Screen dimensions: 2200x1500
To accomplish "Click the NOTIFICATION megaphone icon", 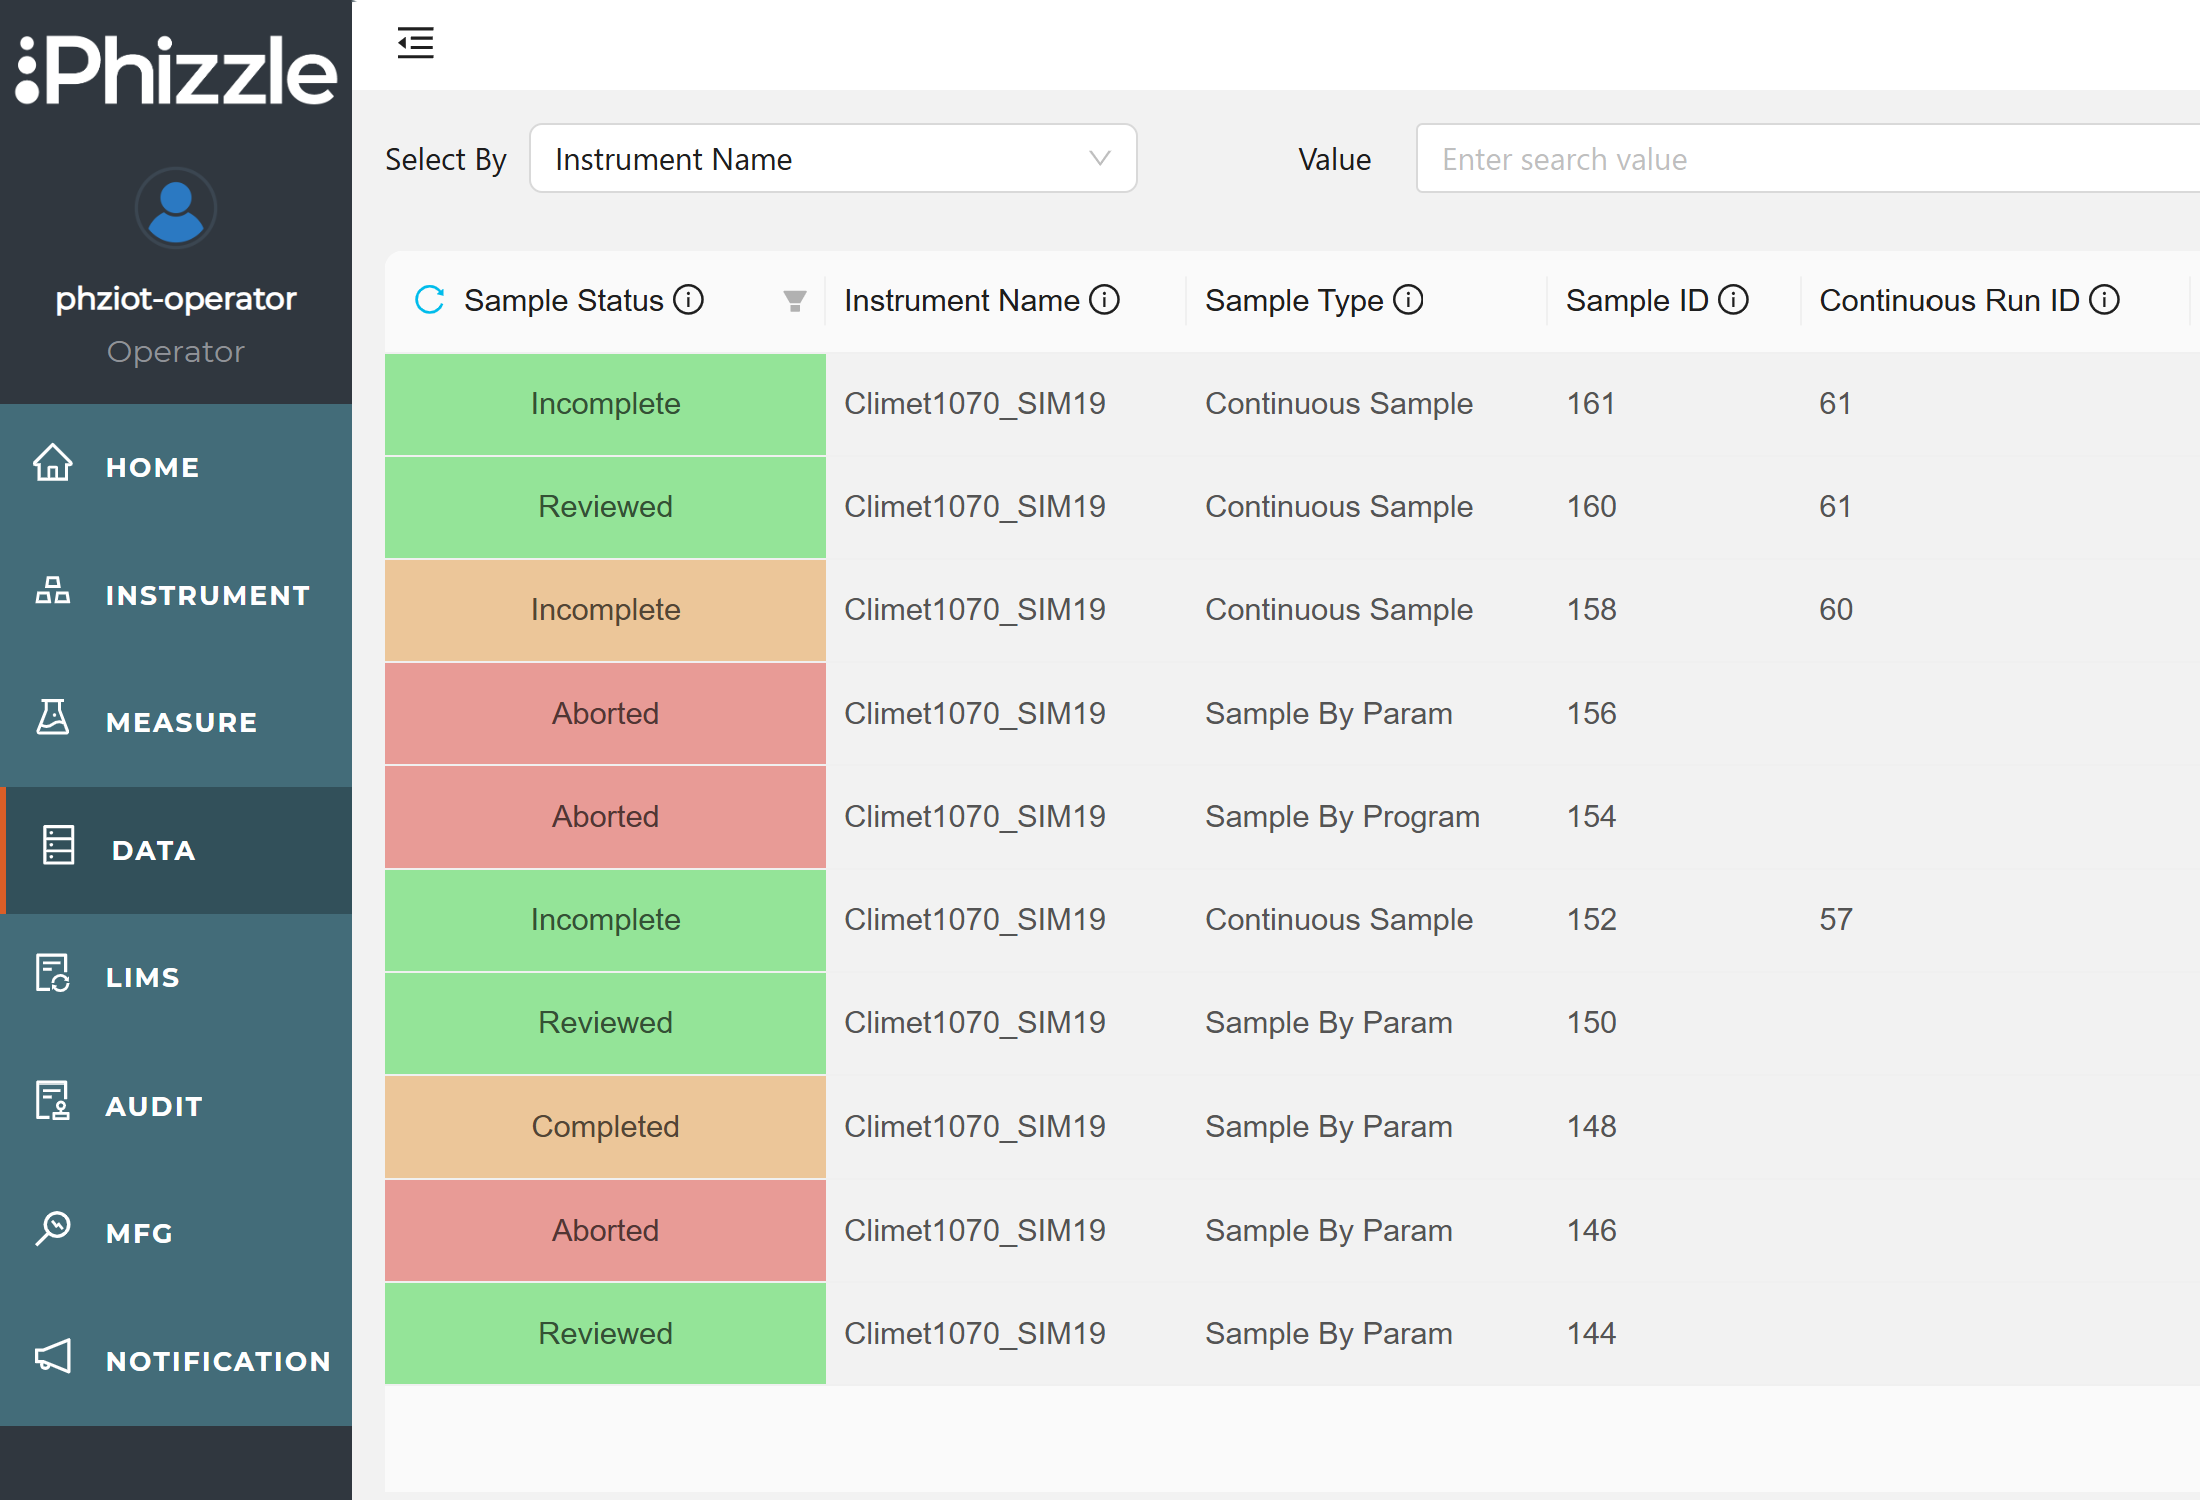I will (52, 1357).
